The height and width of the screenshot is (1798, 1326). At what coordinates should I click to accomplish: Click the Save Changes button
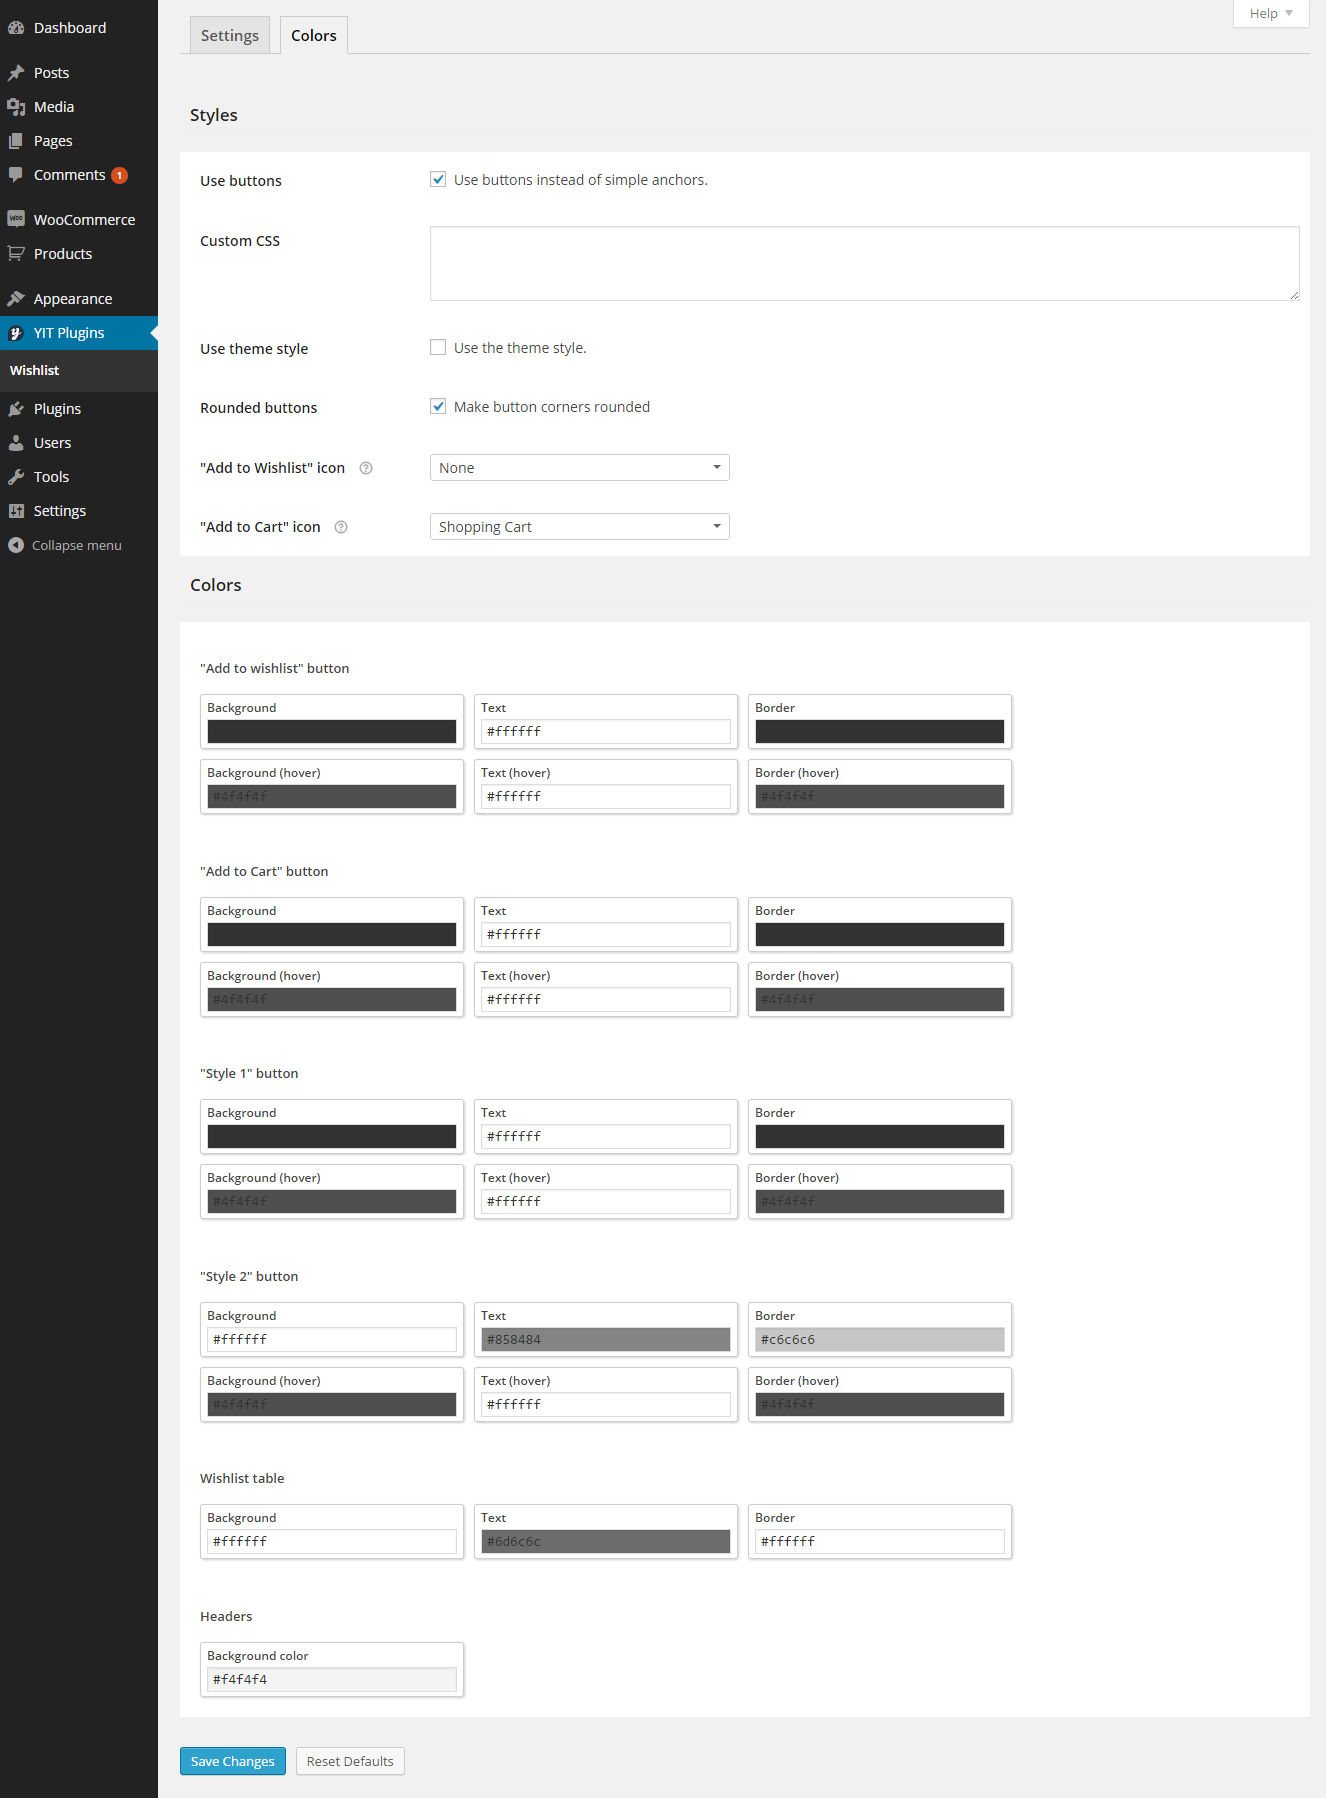pyautogui.click(x=233, y=1761)
